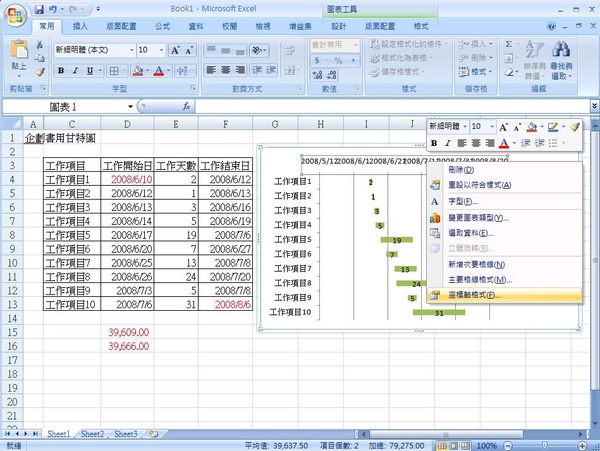Open the 檢視 ribbon tab
This screenshot has height=451, width=600.
click(263, 26)
